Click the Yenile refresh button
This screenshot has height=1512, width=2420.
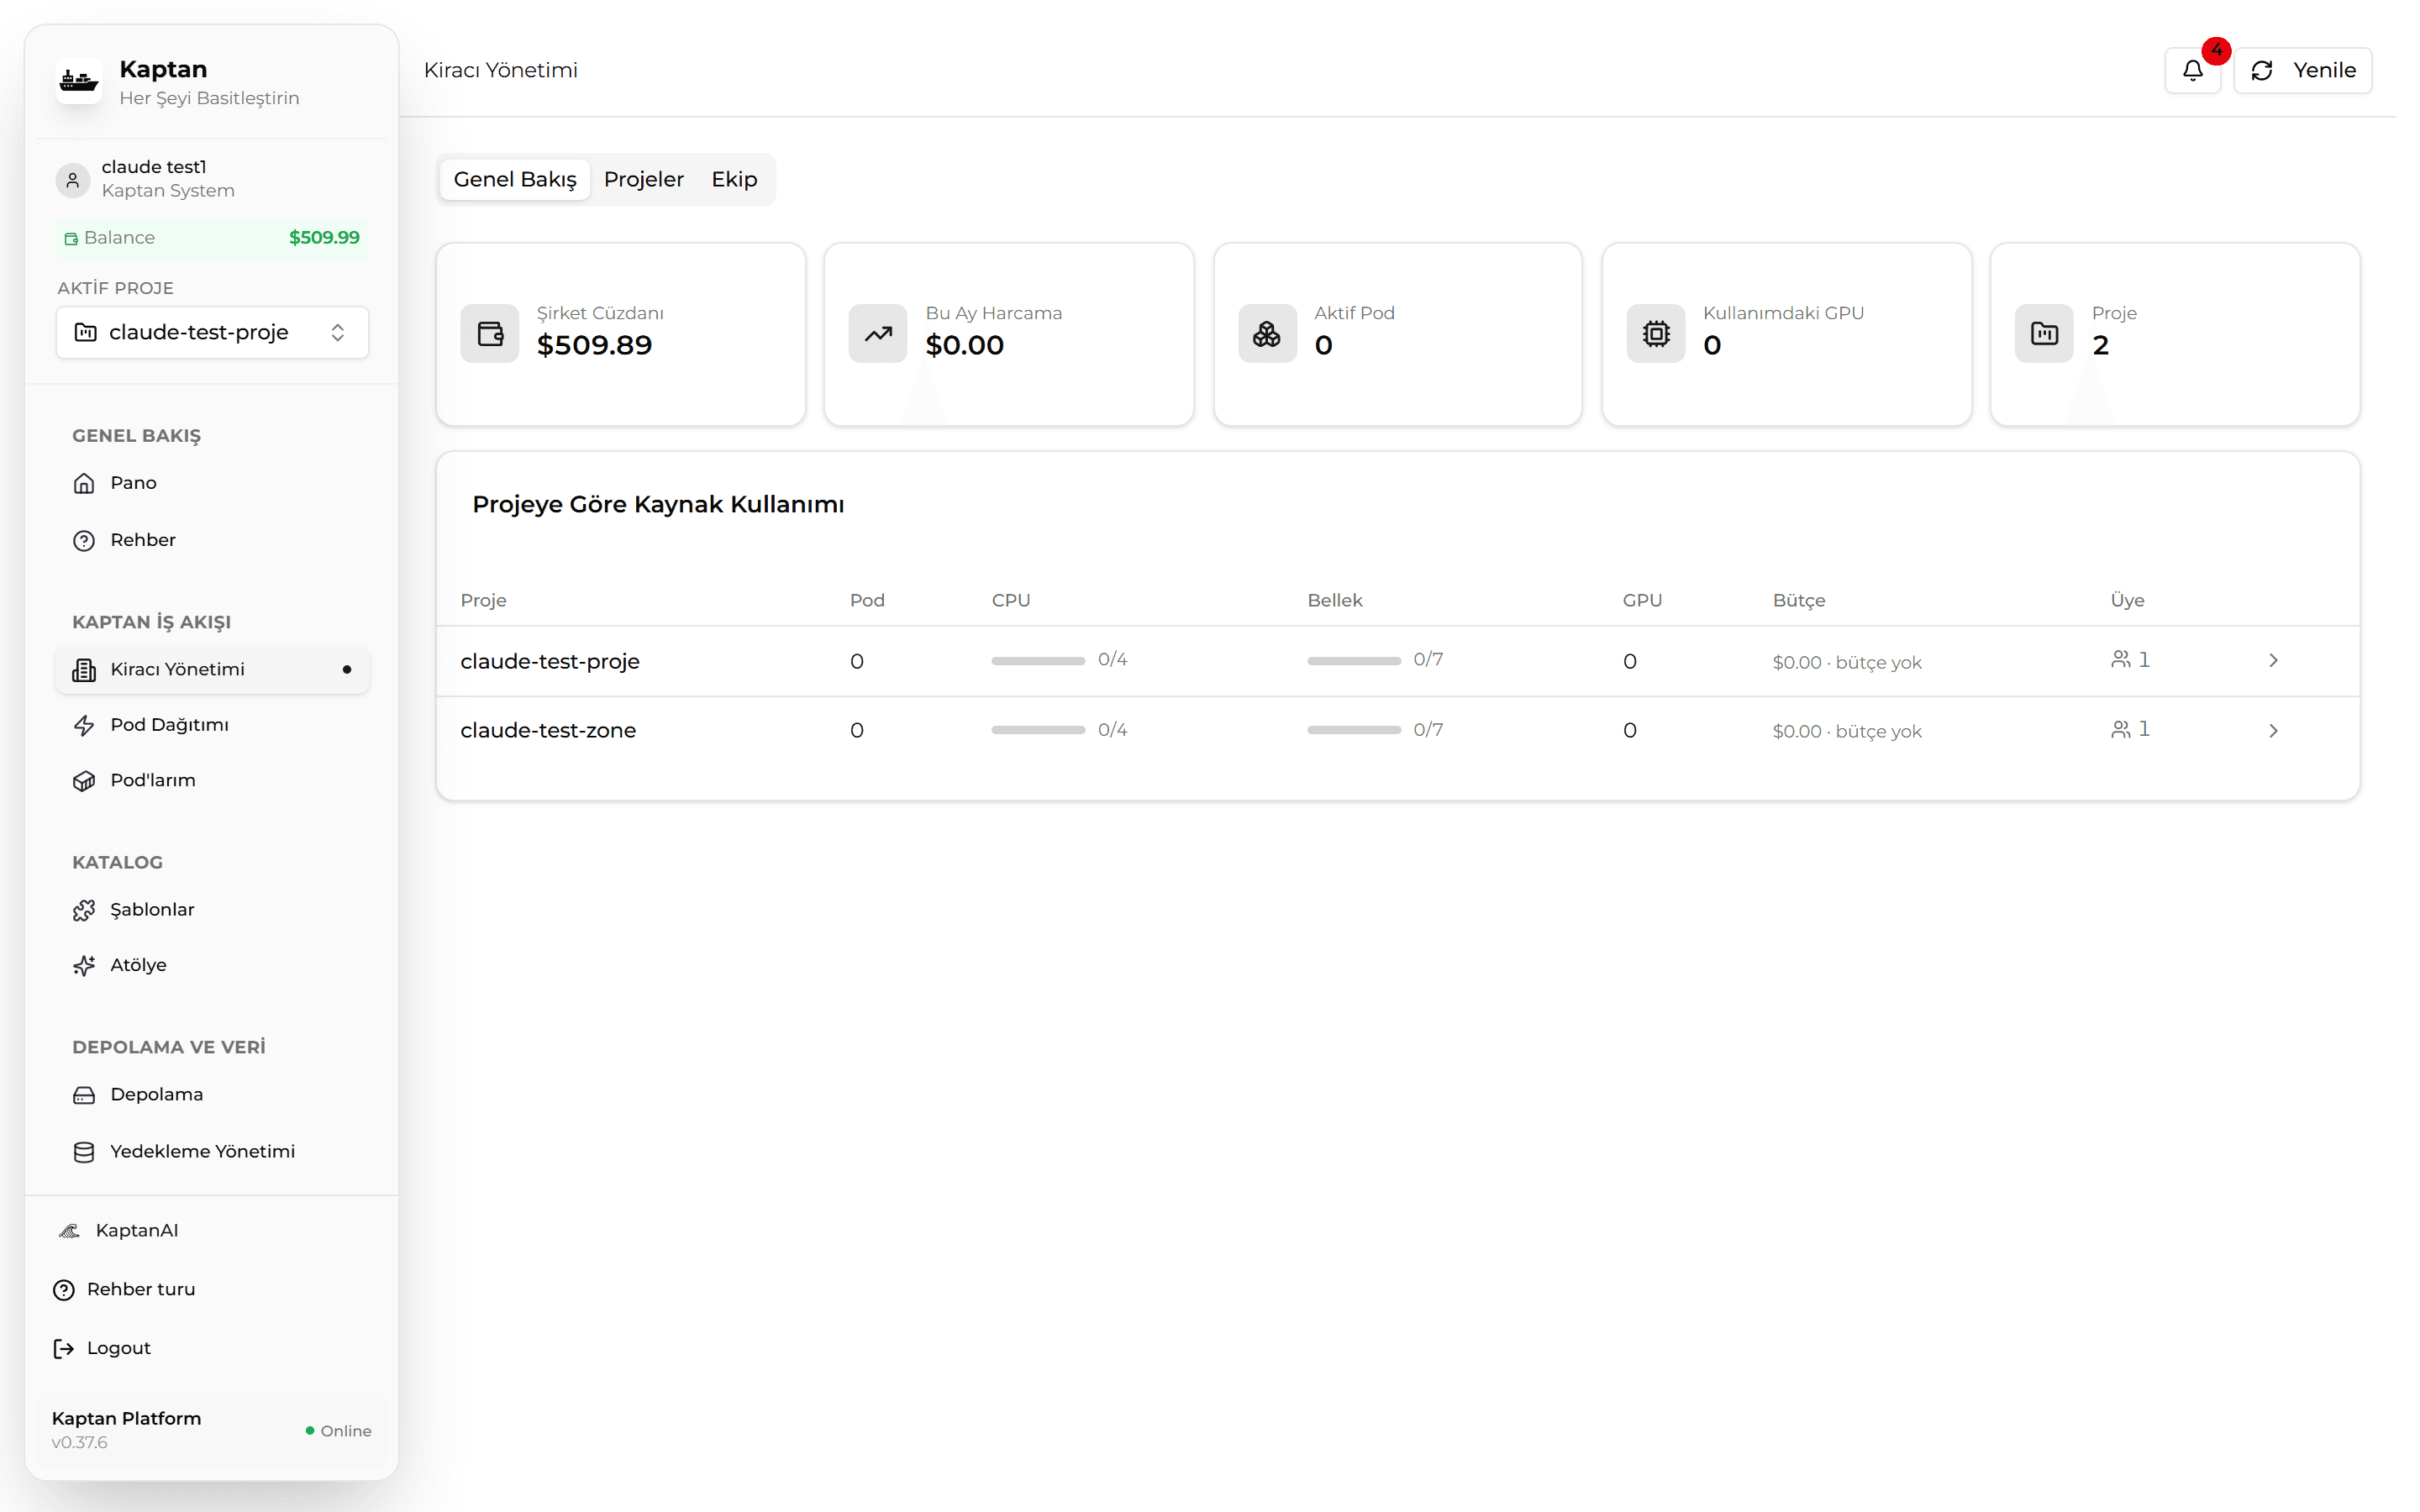[x=2302, y=70]
